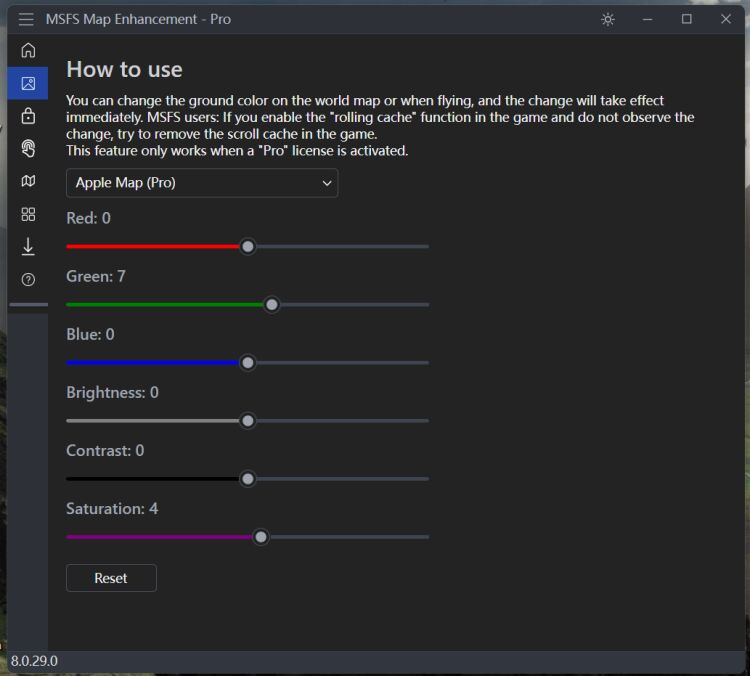The image size is (750, 676).
Task: Click the 'Brightness: 0' label
Action: [x=112, y=392]
